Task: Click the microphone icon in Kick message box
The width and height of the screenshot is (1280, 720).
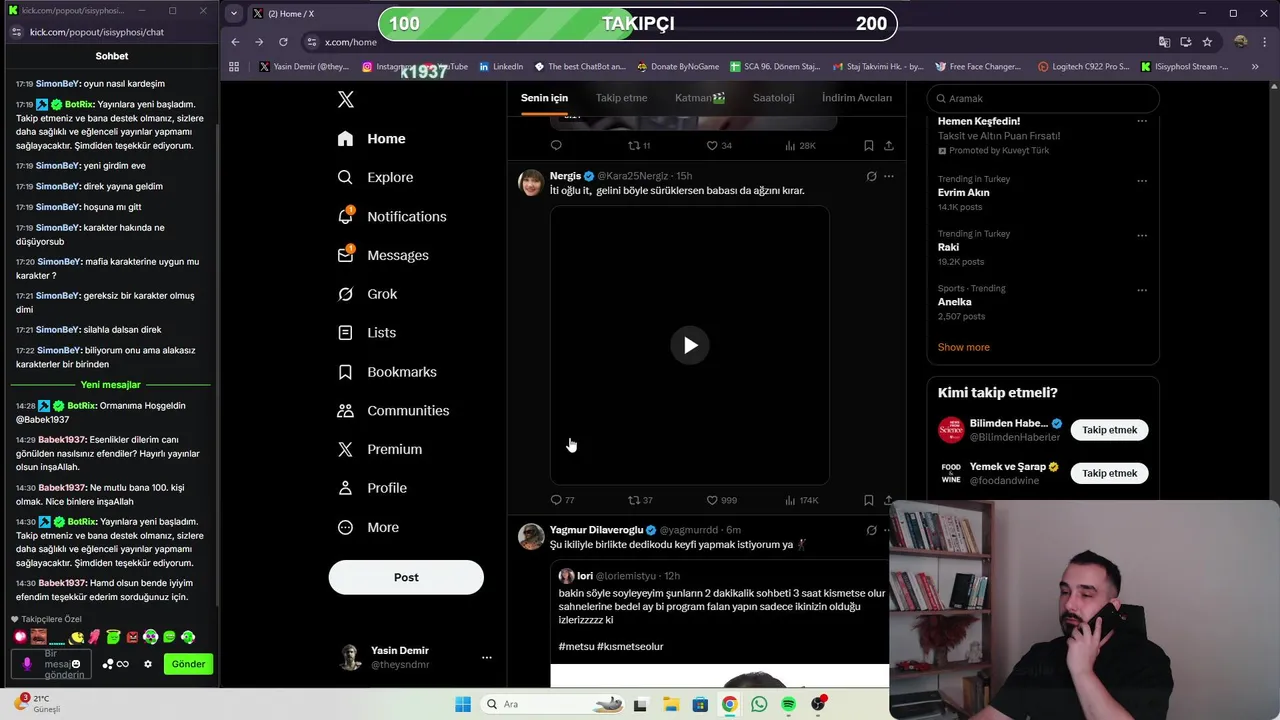Action: [27, 663]
